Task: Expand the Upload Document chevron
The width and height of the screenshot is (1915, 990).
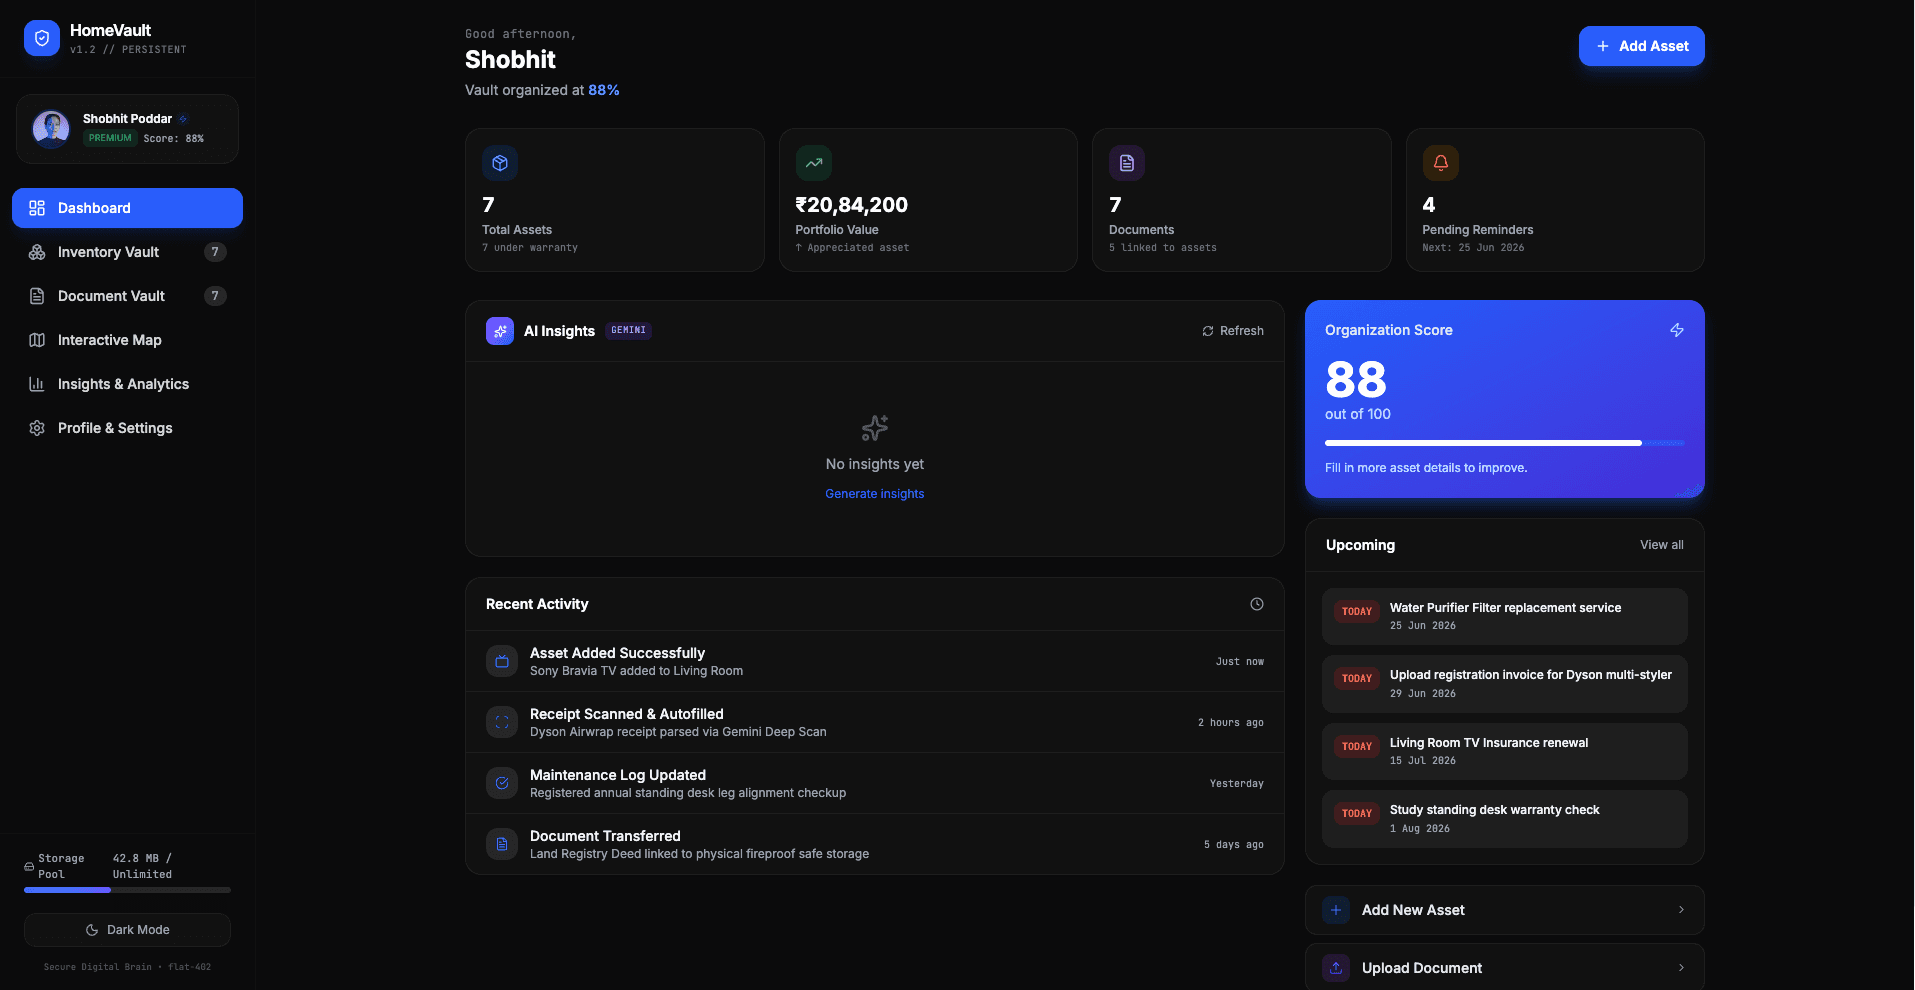Action: 1681,968
